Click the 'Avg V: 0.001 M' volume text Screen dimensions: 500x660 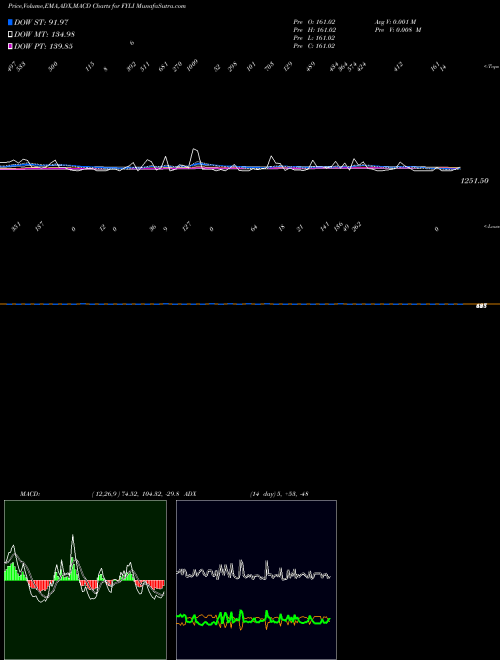click(x=396, y=22)
